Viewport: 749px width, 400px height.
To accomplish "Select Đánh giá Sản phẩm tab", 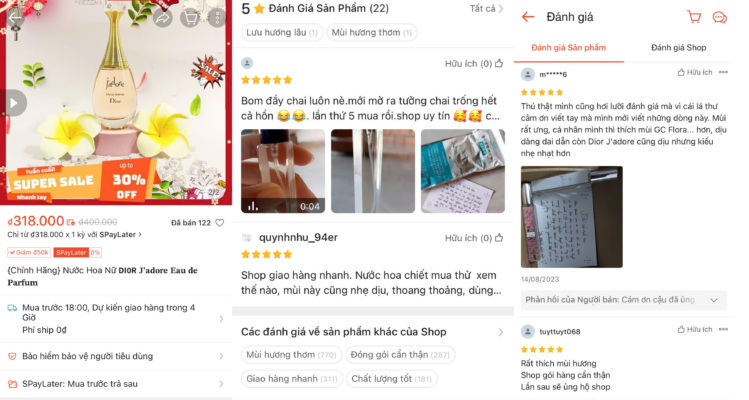I will click(568, 48).
